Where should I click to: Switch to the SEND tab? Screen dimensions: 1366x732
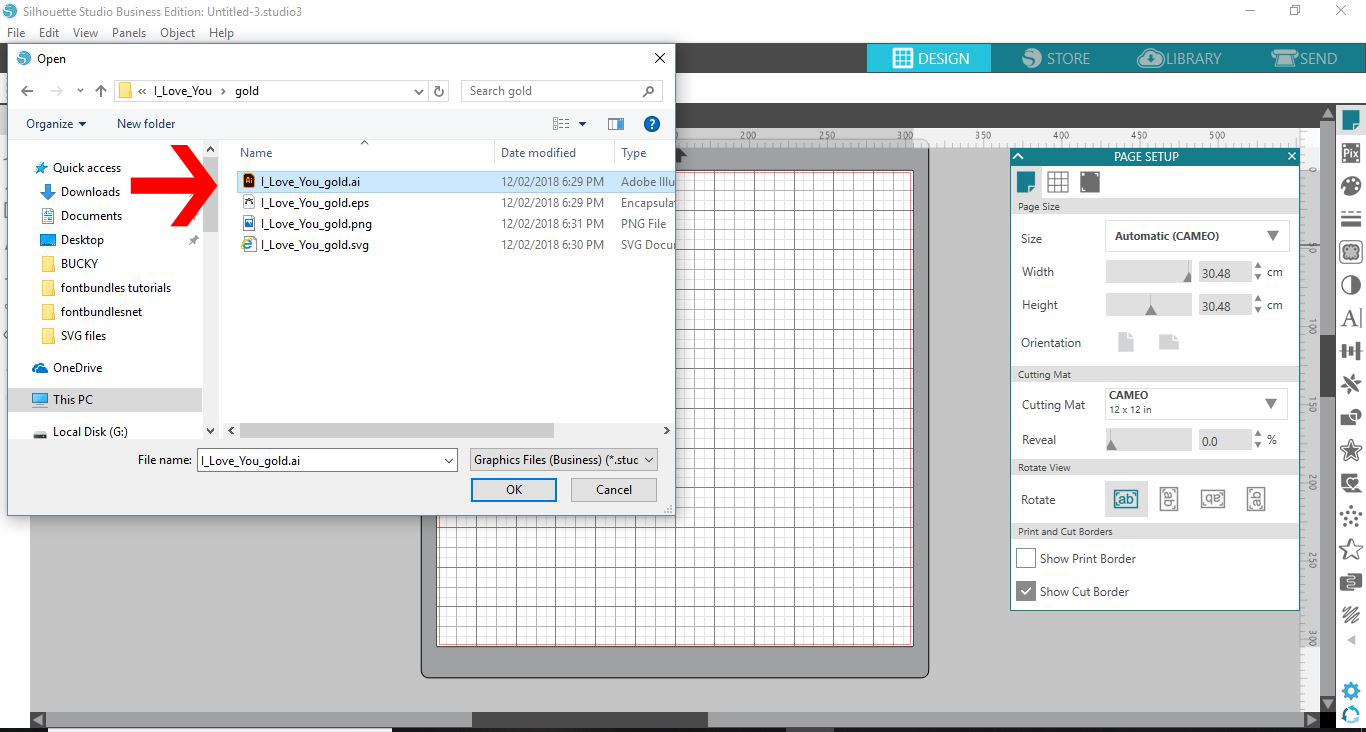point(1304,58)
